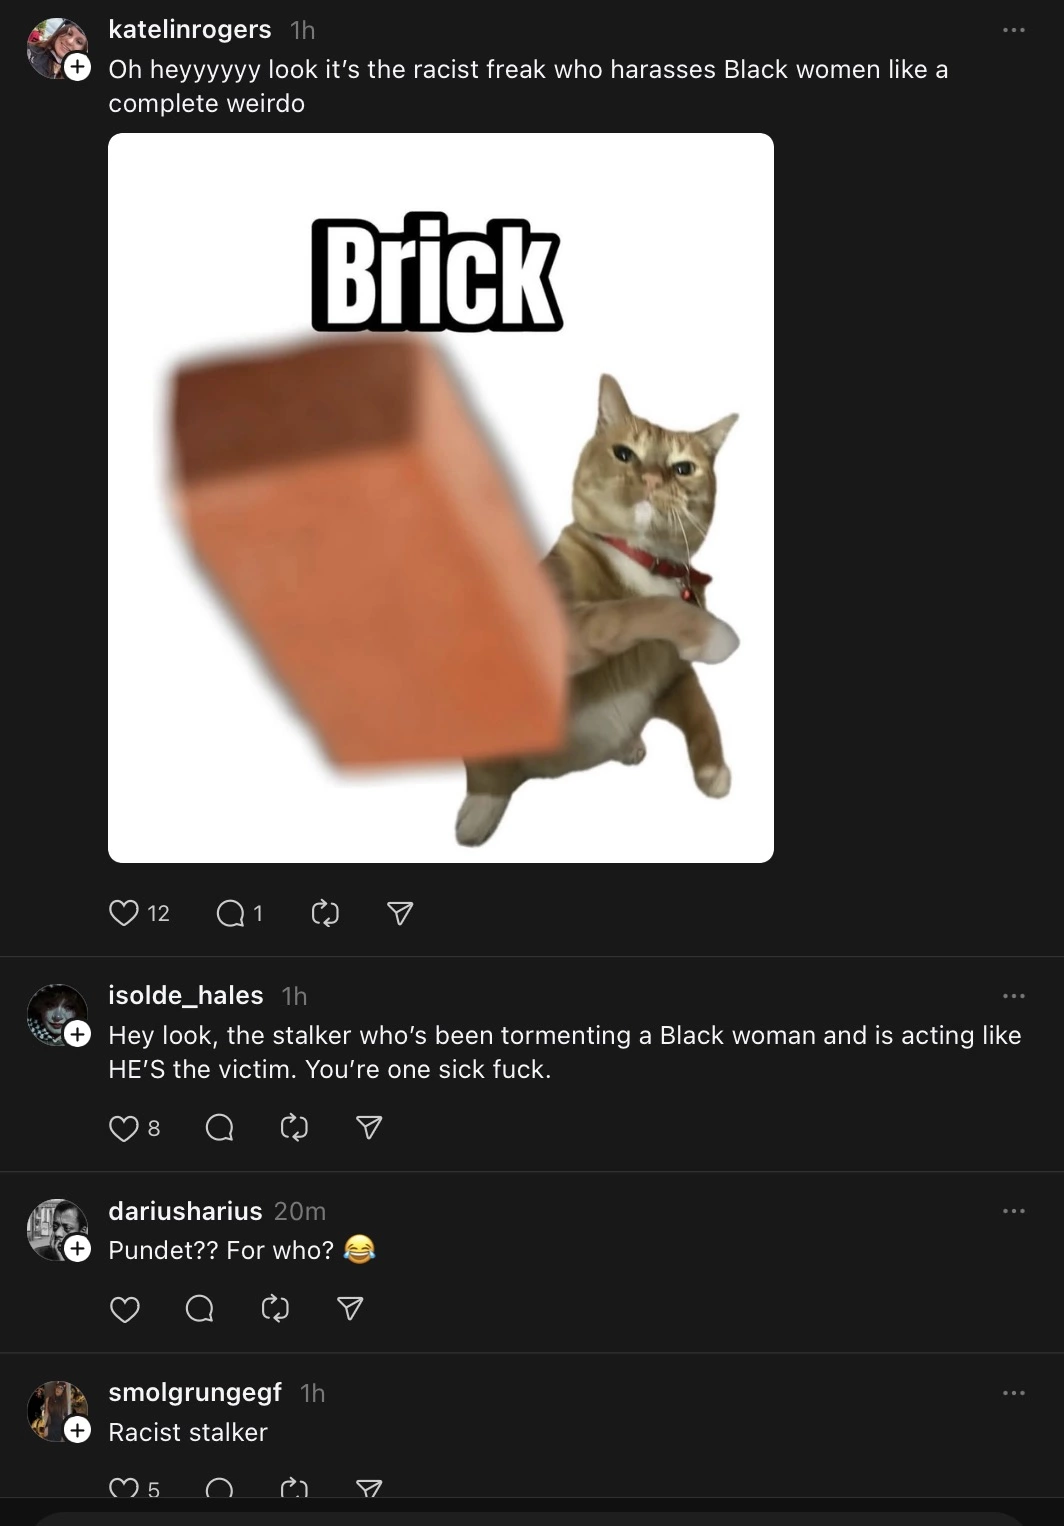Open katelinrogers' profile from username
The image size is (1064, 1526).
pyautogui.click(x=190, y=30)
